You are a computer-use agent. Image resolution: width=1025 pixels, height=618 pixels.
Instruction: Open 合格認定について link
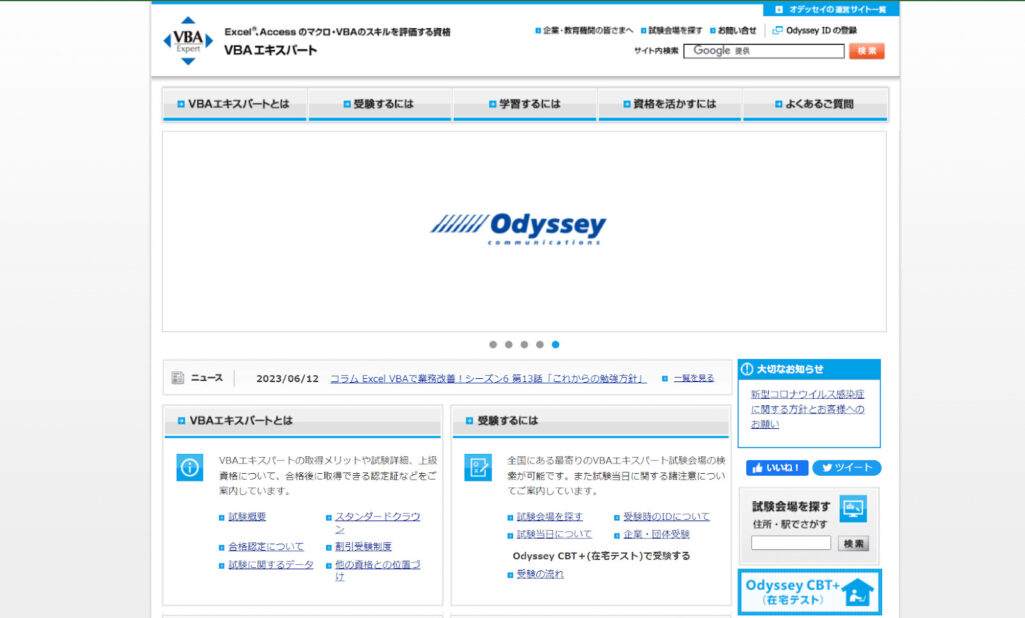(266, 547)
